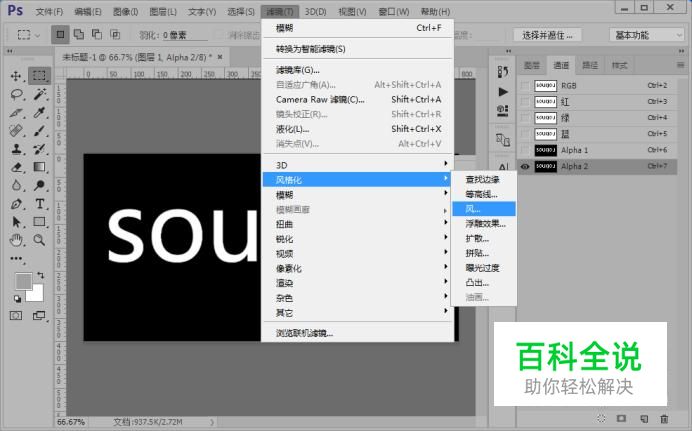This screenshot has width=692, height=431.
Task: Switch to the 路径 panel tab
Action: pyautogui.click(x=590, y=65)
